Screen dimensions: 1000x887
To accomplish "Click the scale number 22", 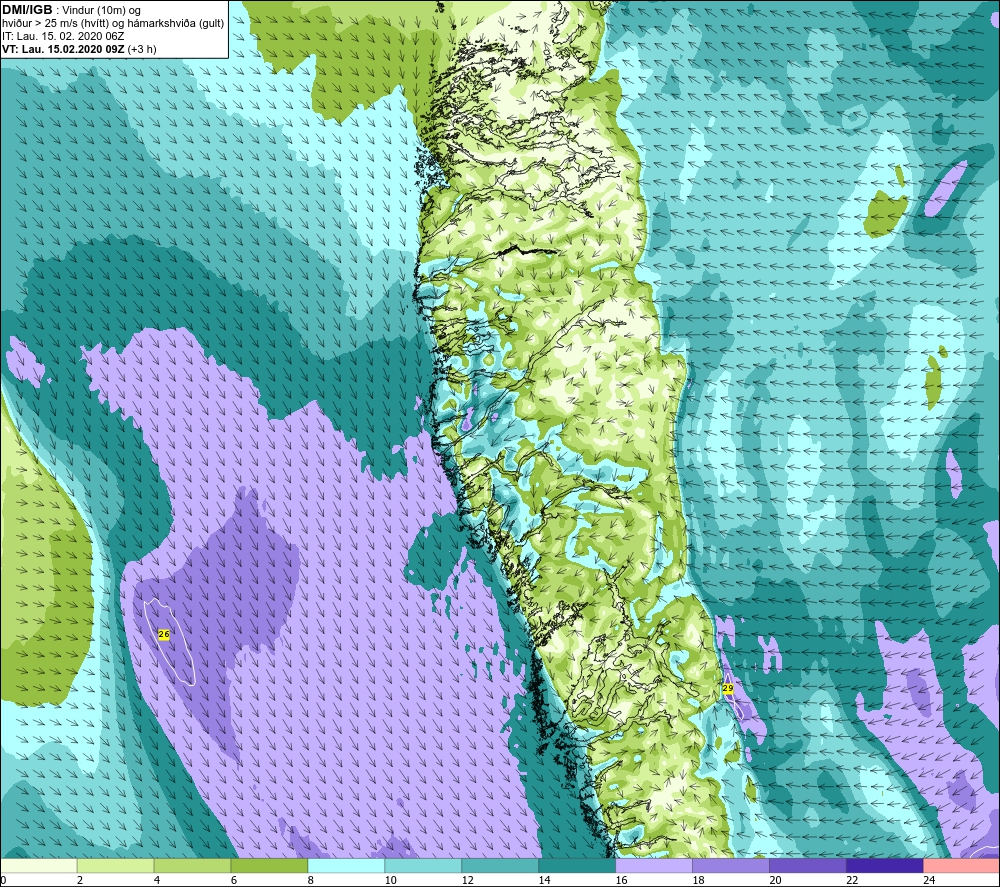I will [852, 881].
